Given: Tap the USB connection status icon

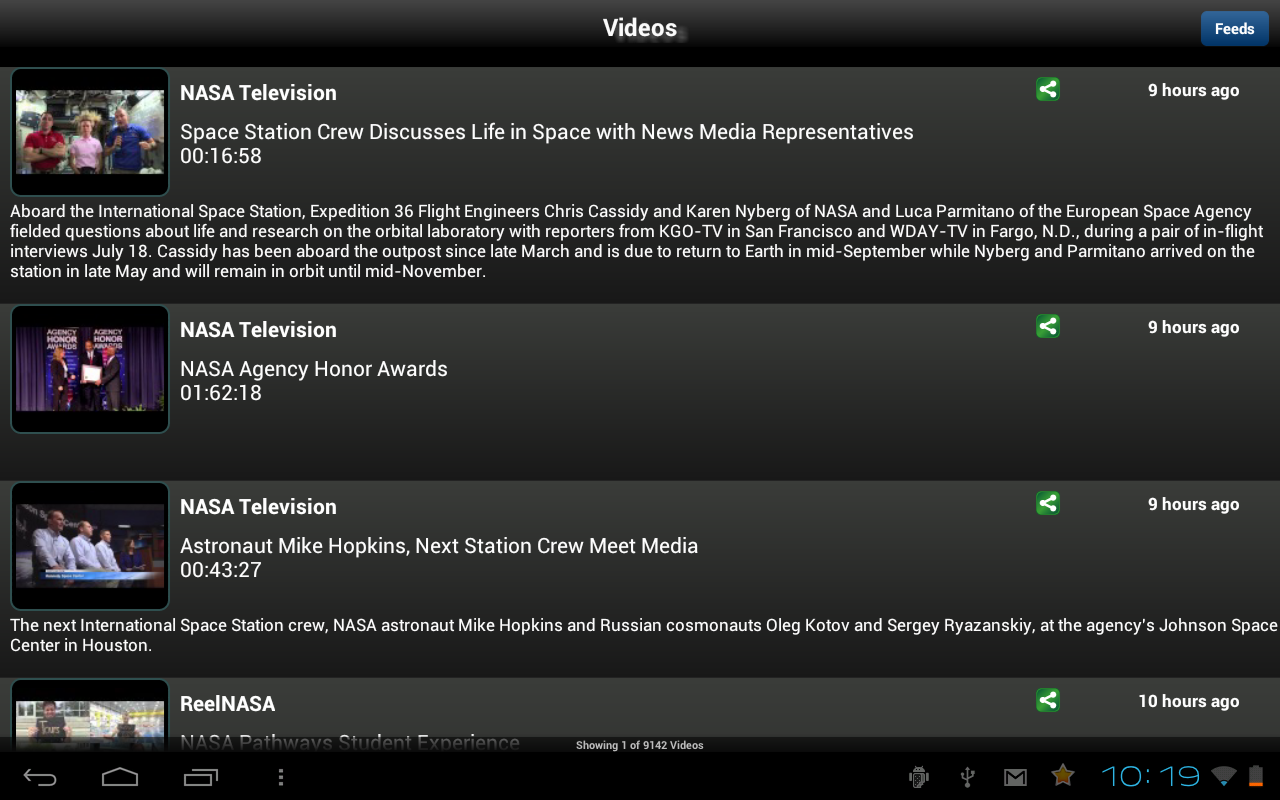Looking at the screenshot, I should tap(967, 777).
